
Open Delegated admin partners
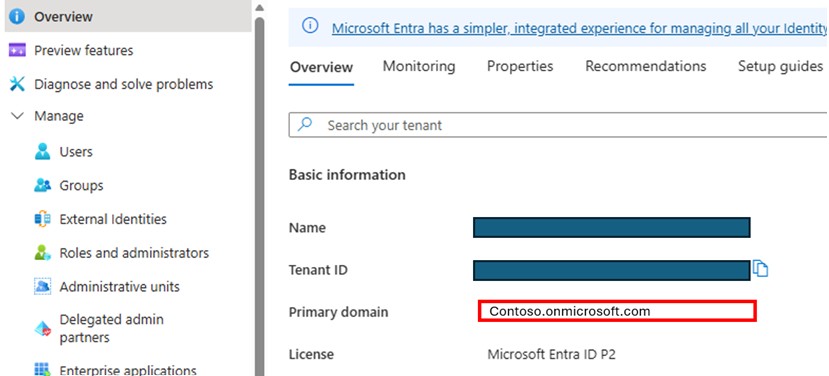tap(112, 328)
